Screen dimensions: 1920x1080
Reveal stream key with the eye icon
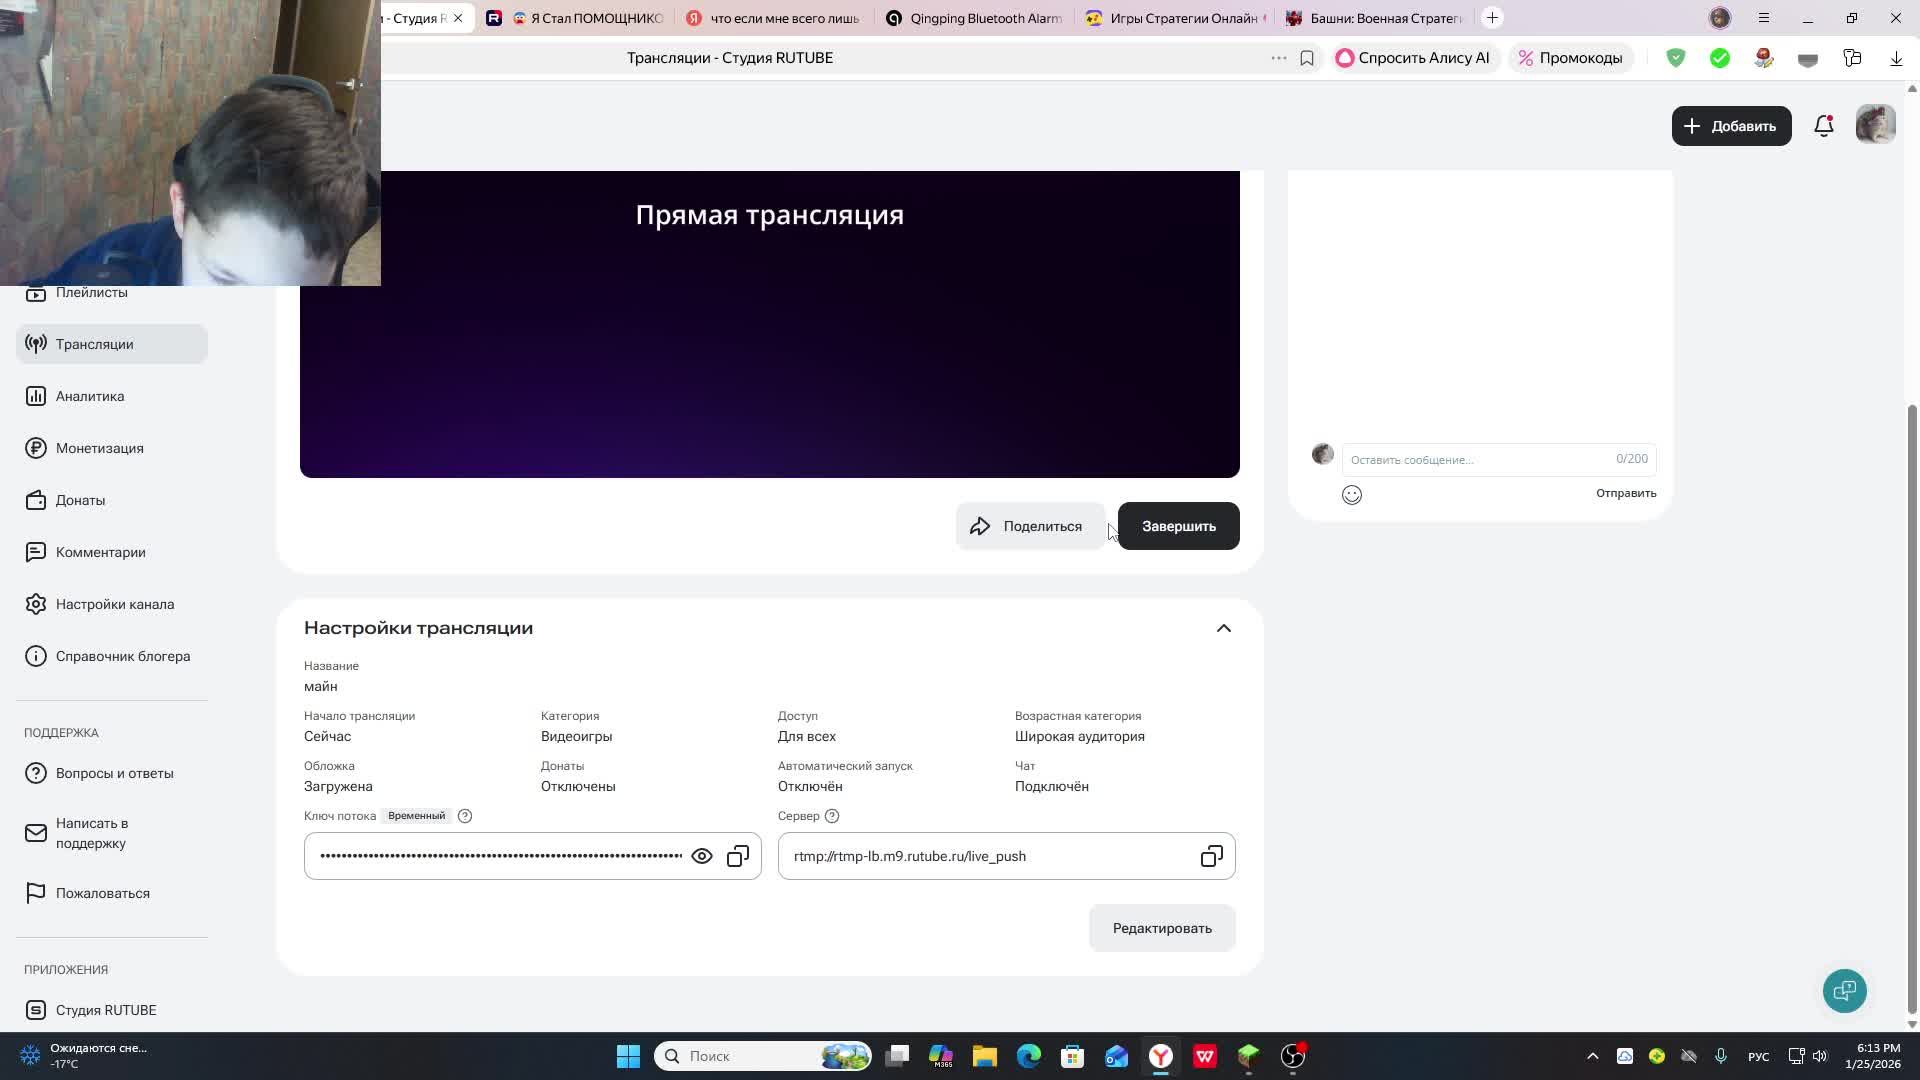pyautogui.click(x=702, y=856)
